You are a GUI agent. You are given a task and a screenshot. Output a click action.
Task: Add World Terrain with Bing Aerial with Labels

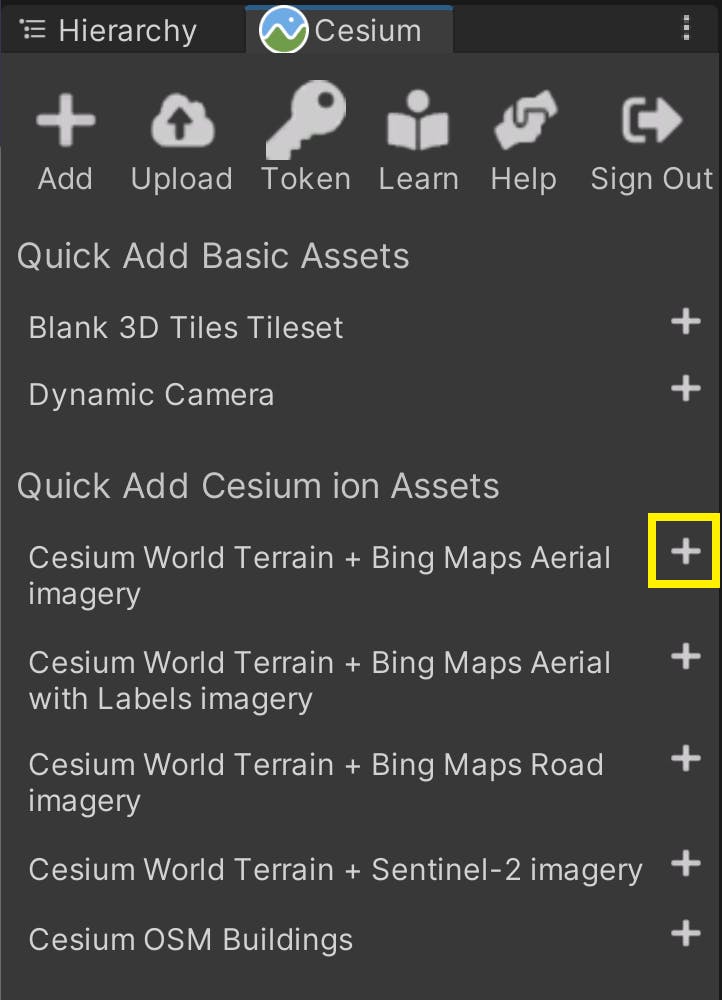coord(685,657)
